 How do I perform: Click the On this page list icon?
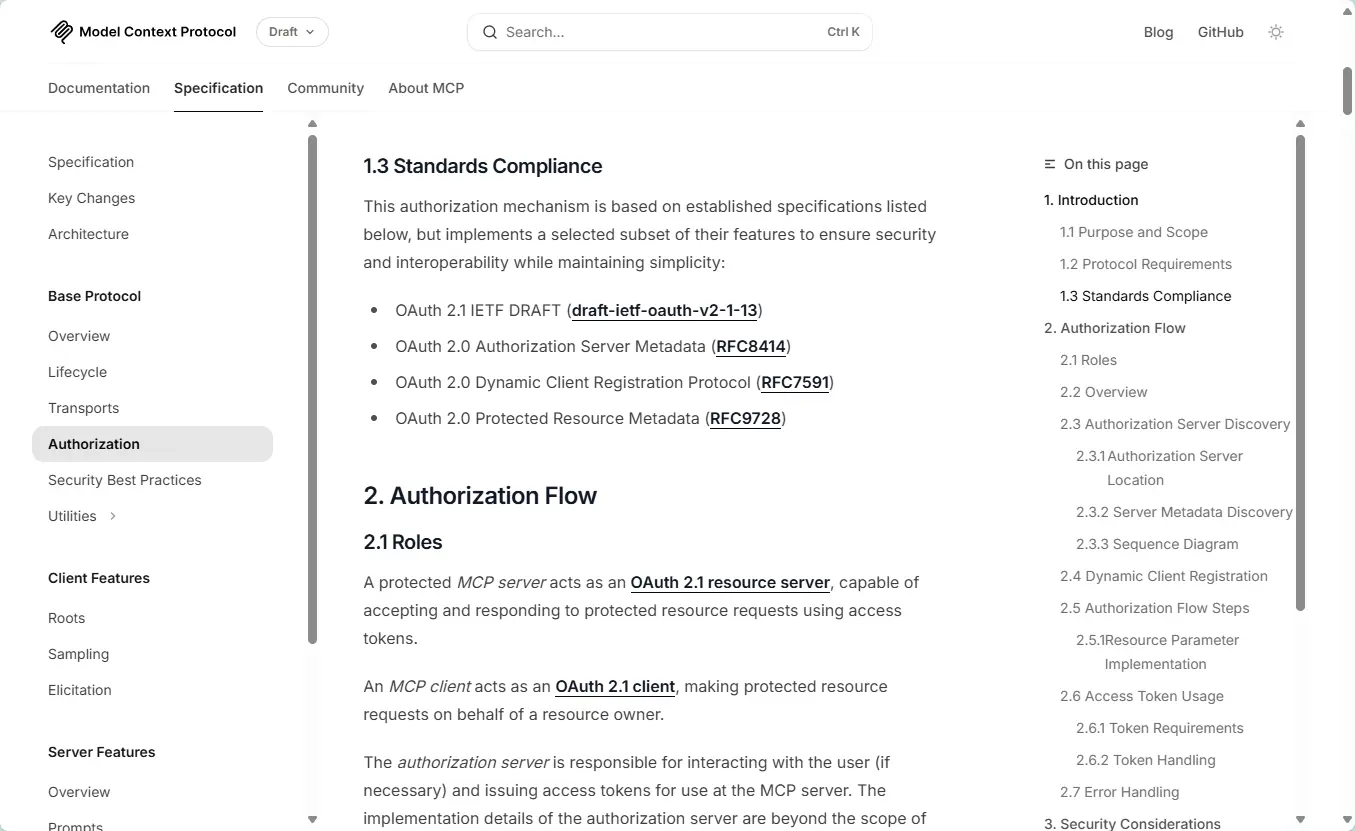[1048, 163]
